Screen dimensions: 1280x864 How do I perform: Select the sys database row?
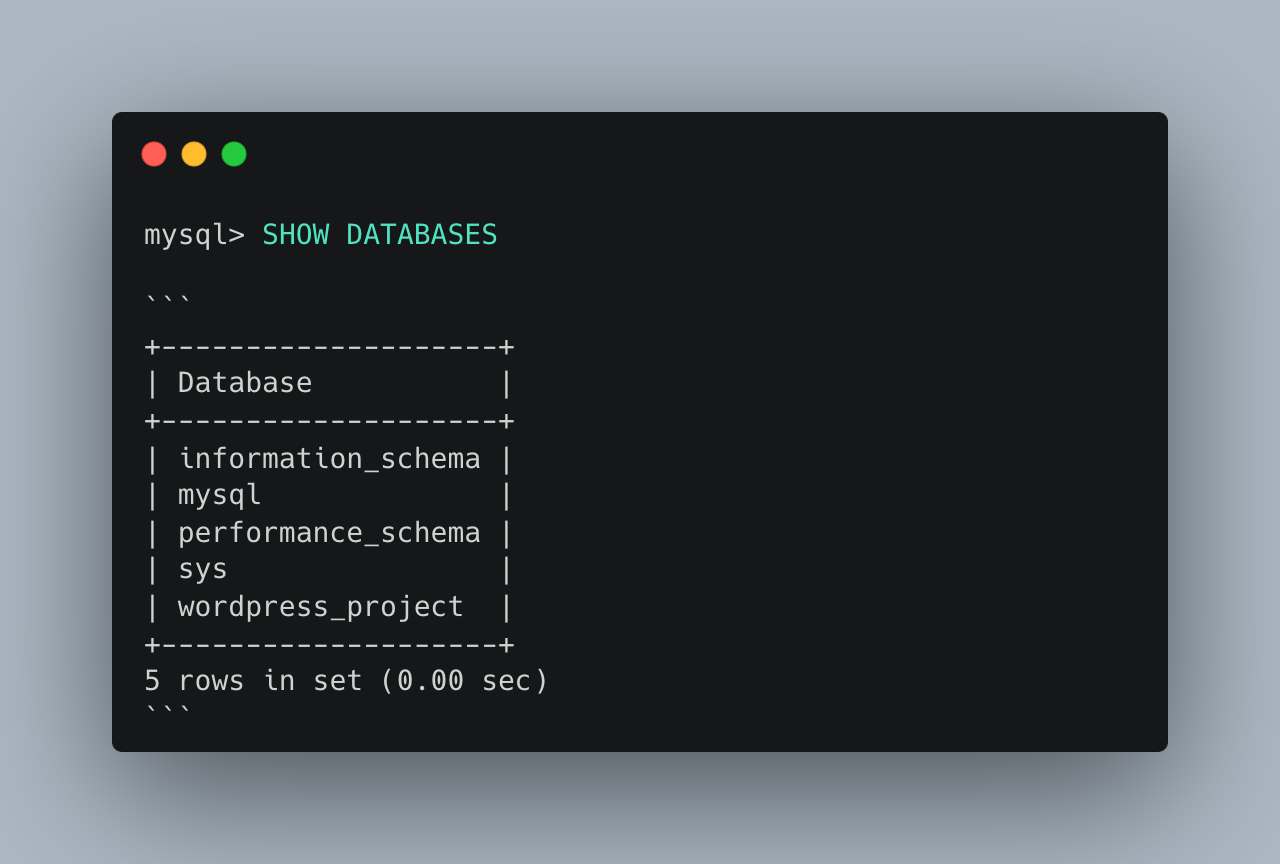203,569
